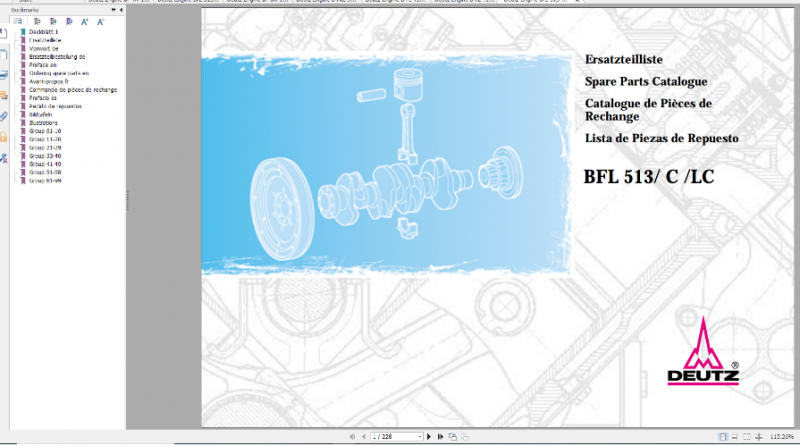The width and height of the screenshot is (800, 446).
Task: Click the increase bookmark font size icon
Action: pyautogui.click(x=85, y=21)
